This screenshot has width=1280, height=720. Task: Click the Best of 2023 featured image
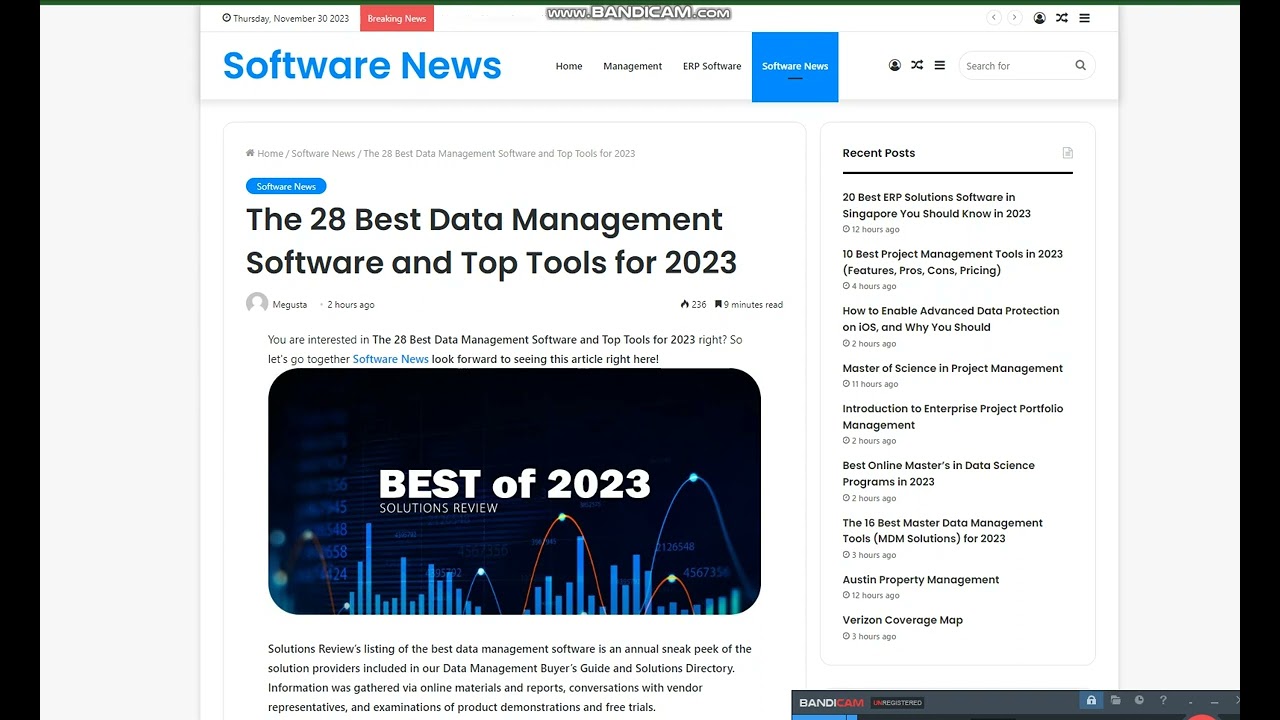[514, 491]
